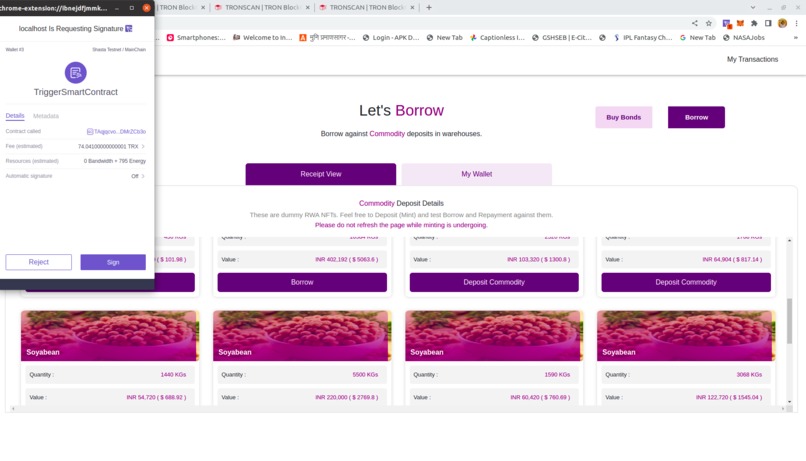Close the third TRONSCAN tab
The height and width of the screenshot is (461, 806).
pyautogui.click(x=412, y=8)
